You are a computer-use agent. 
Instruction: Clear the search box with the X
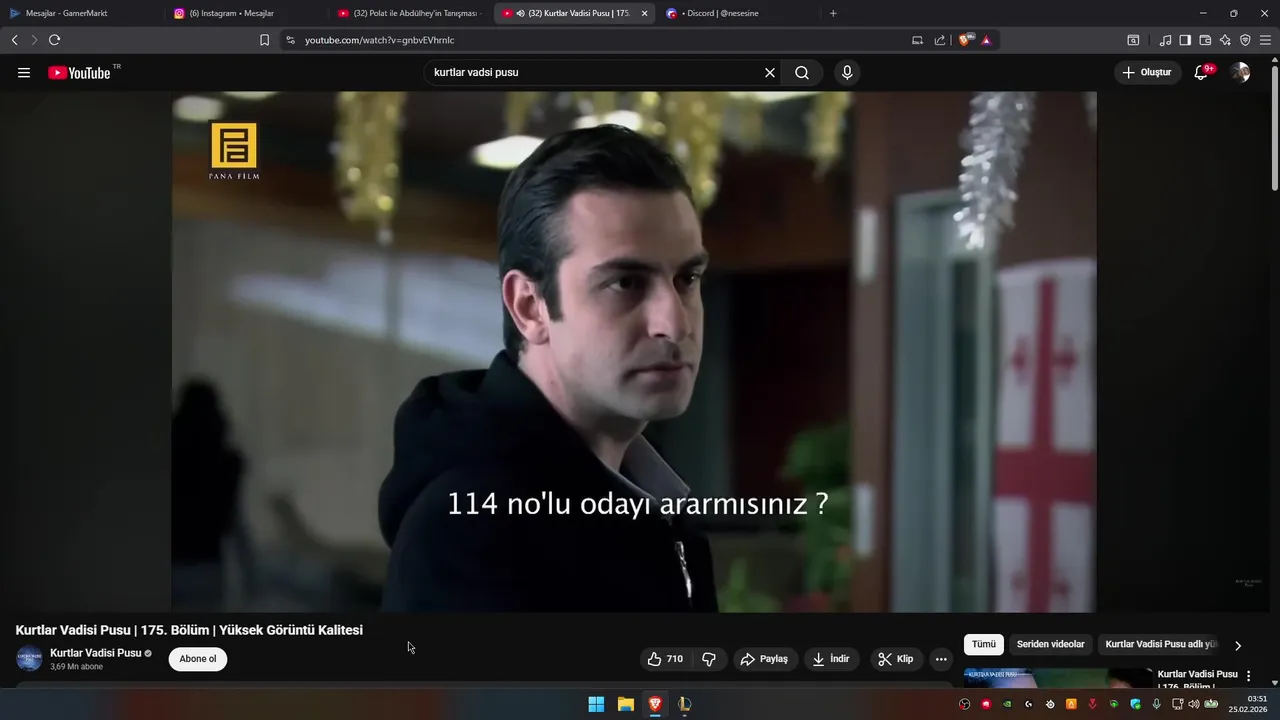[770, 73]
